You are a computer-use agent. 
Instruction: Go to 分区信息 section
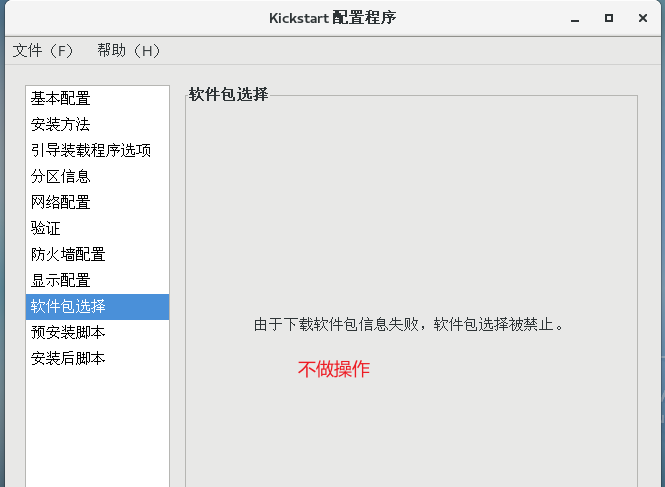pos(98,176)
